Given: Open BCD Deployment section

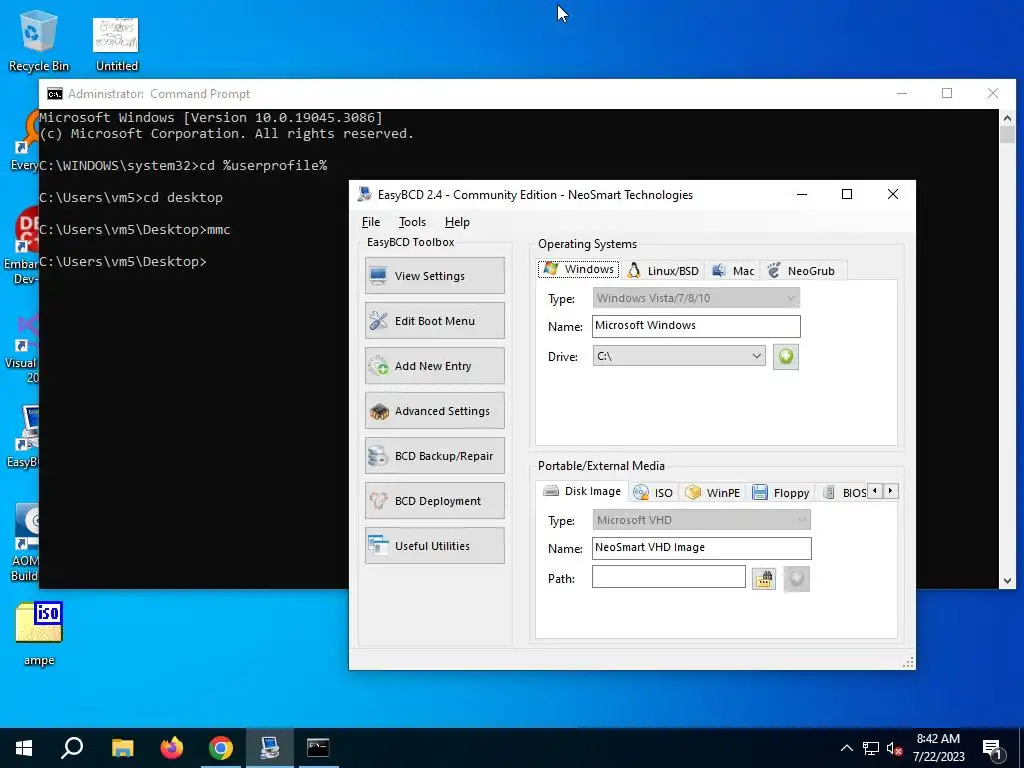Looking at the screenshot, I should point(434,501).
